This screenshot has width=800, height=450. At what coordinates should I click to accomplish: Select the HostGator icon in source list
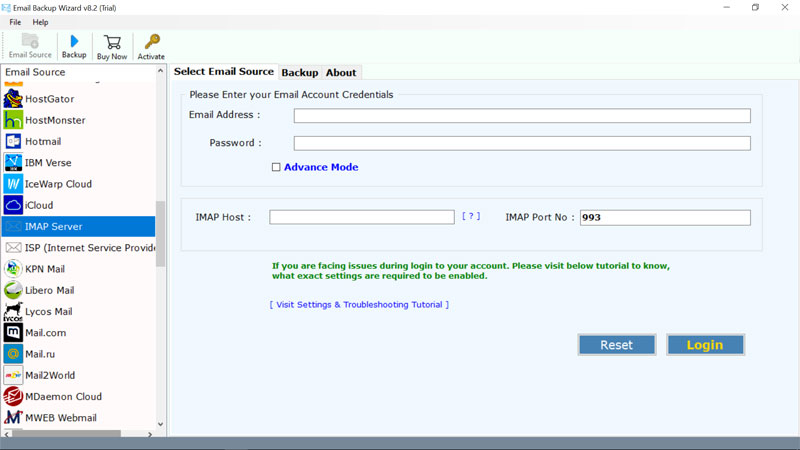(x=13, y=98)
